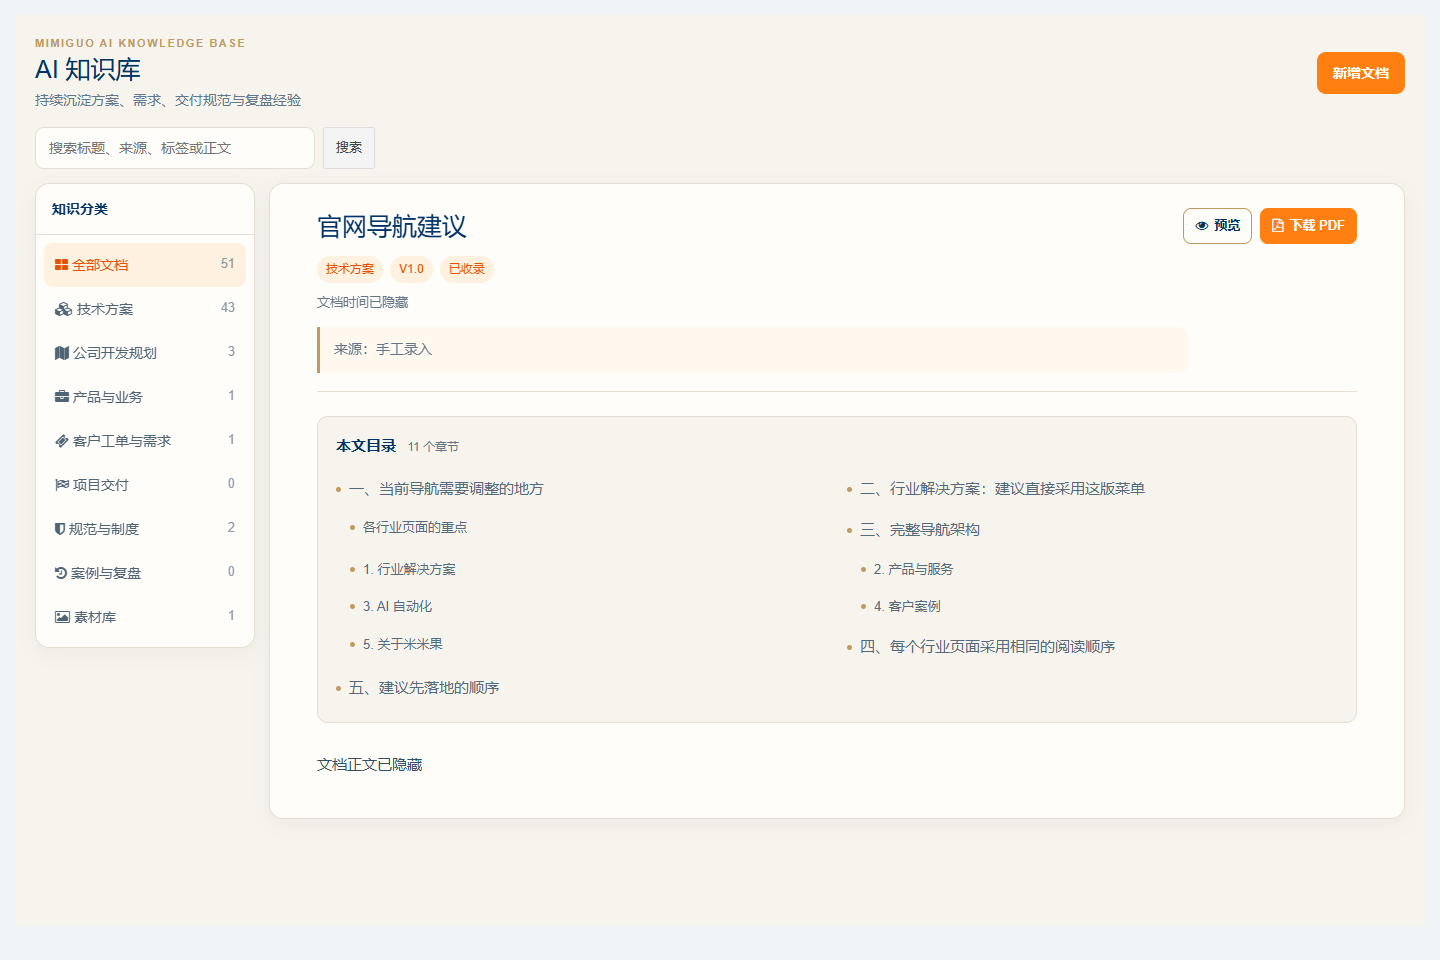The image size is (1440, 960).
Task: Click the image icon beside 素材库
Action: tap(62, 617)
